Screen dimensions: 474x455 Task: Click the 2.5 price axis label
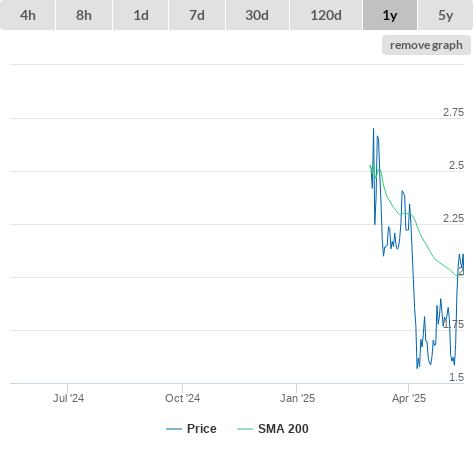pos(456,165)
